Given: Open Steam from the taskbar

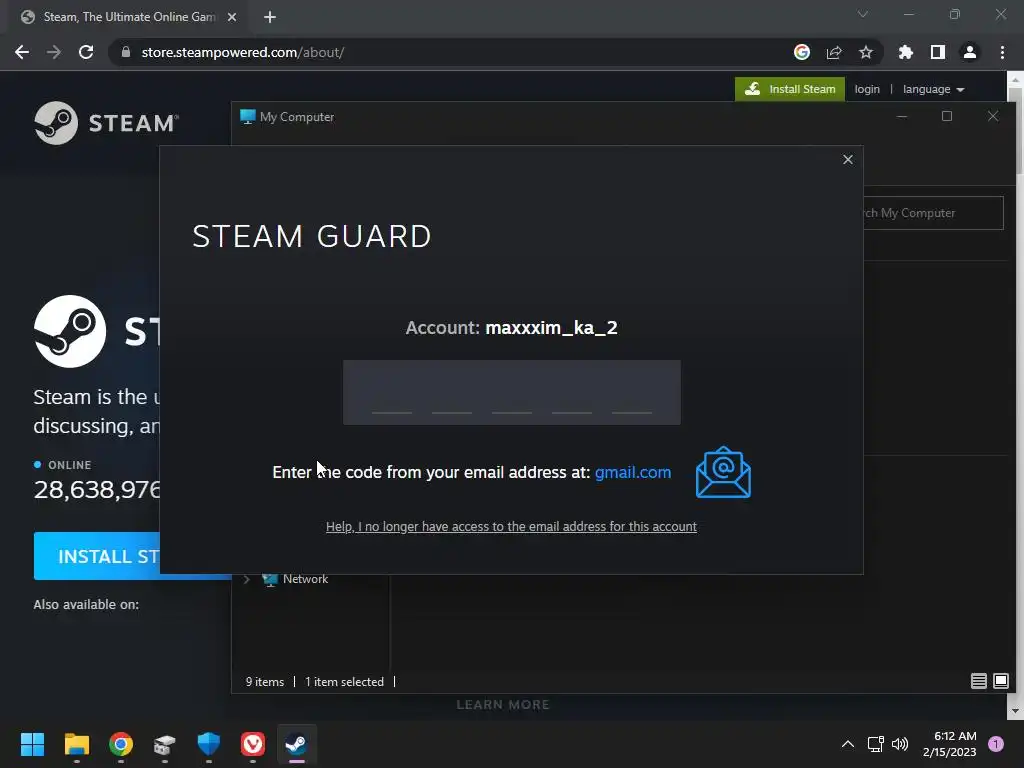Looking at the screenshot, I should click(x=296, y=744).
